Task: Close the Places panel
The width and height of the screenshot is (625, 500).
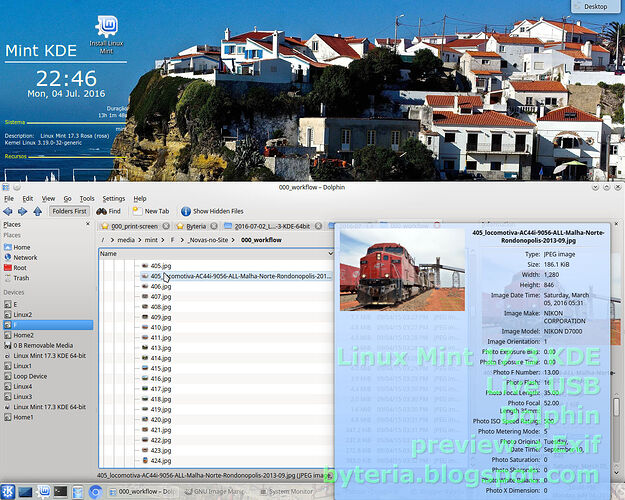Action: tap(88, 224)
